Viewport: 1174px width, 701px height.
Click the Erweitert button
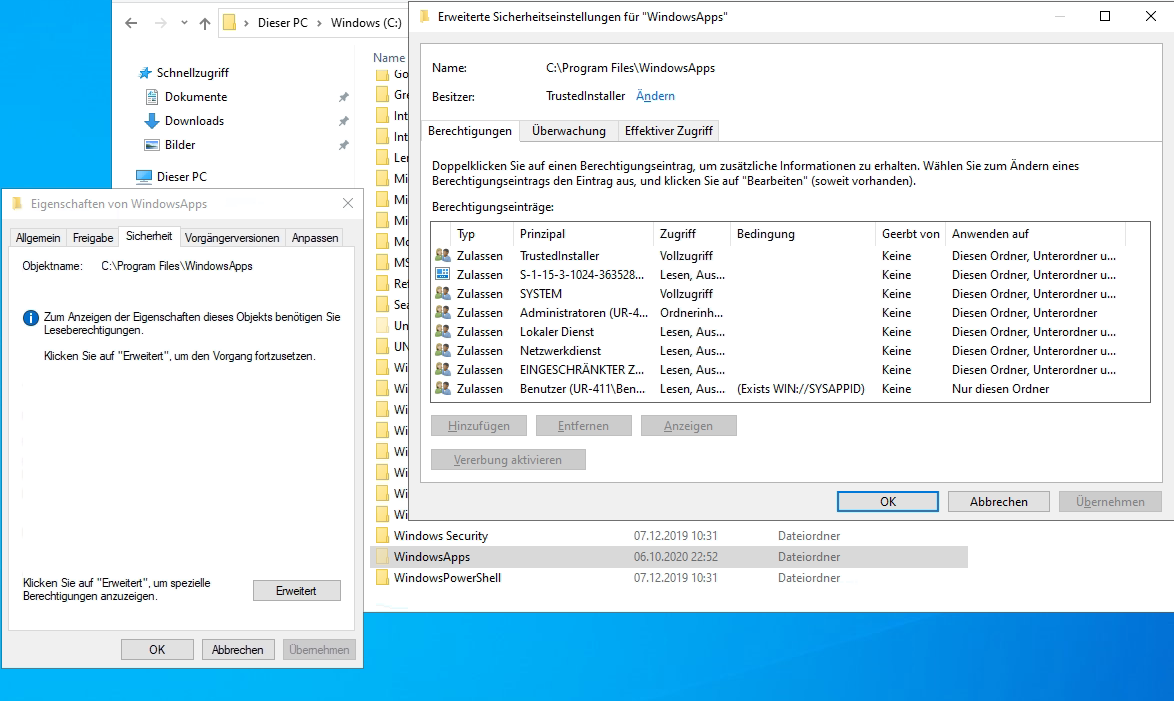[x=296, y=591]
